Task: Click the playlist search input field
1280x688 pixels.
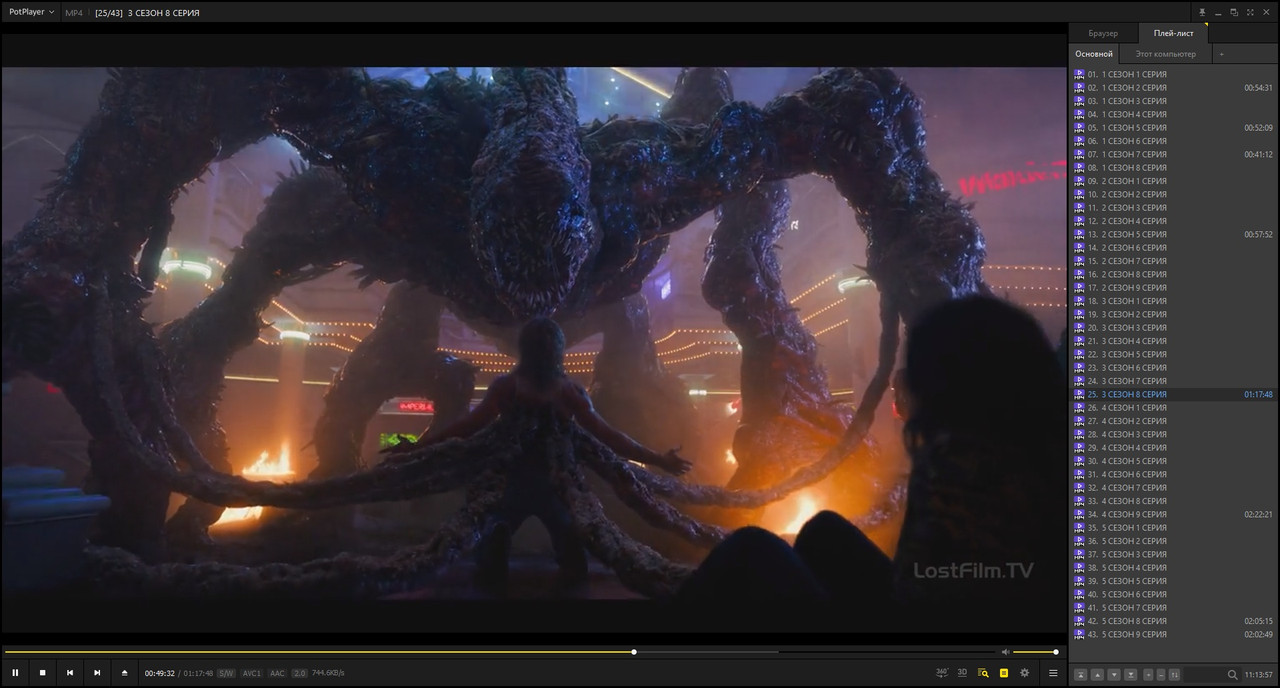Action: 1204,675
